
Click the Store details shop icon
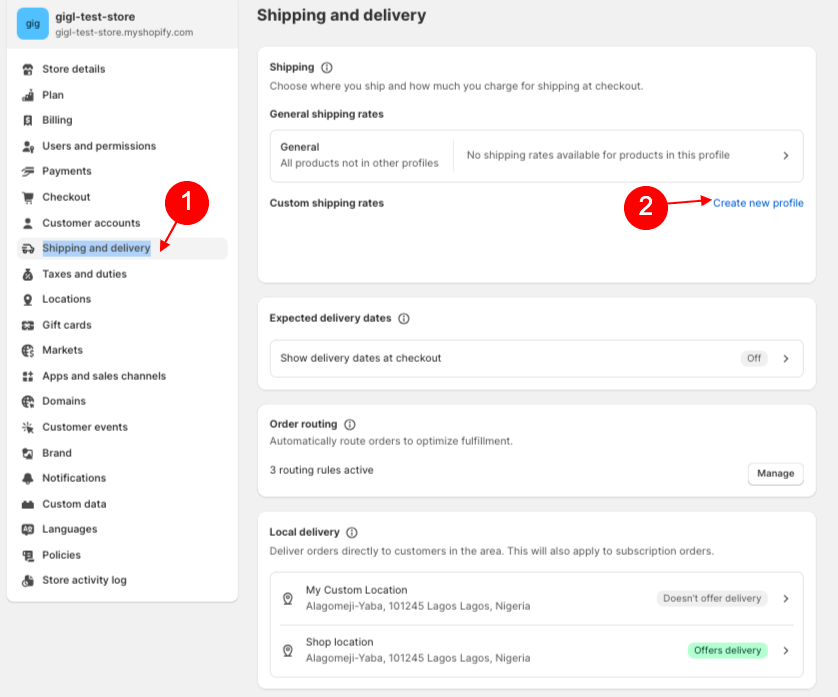click(28, 69)
